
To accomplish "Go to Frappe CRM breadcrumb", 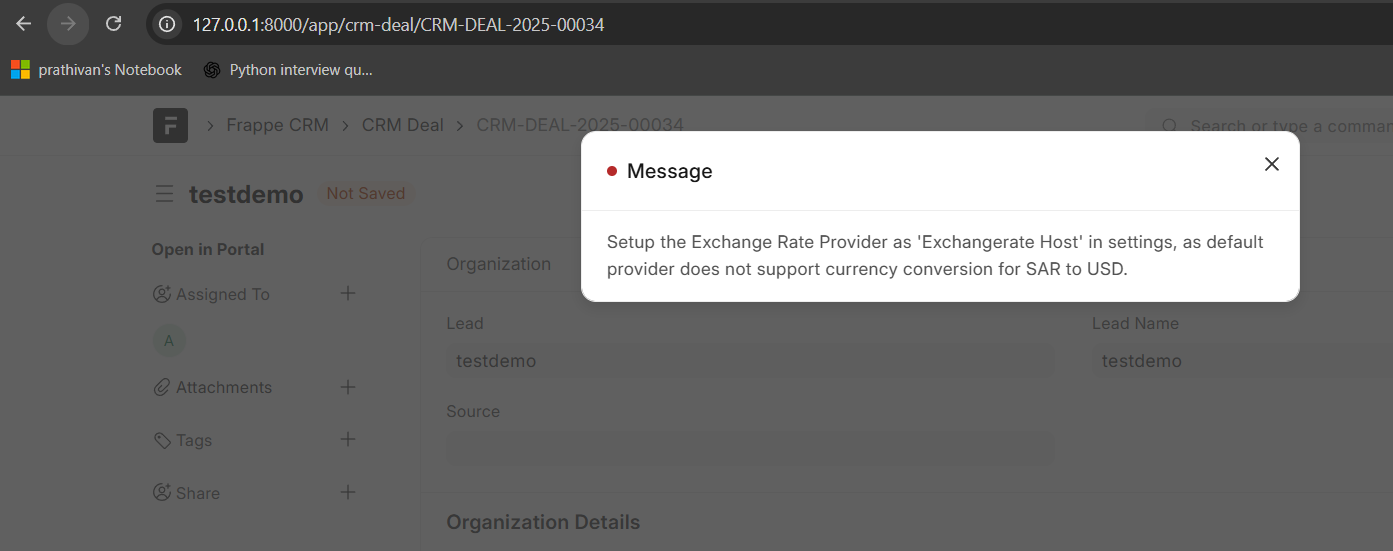I will click(277, 126).
